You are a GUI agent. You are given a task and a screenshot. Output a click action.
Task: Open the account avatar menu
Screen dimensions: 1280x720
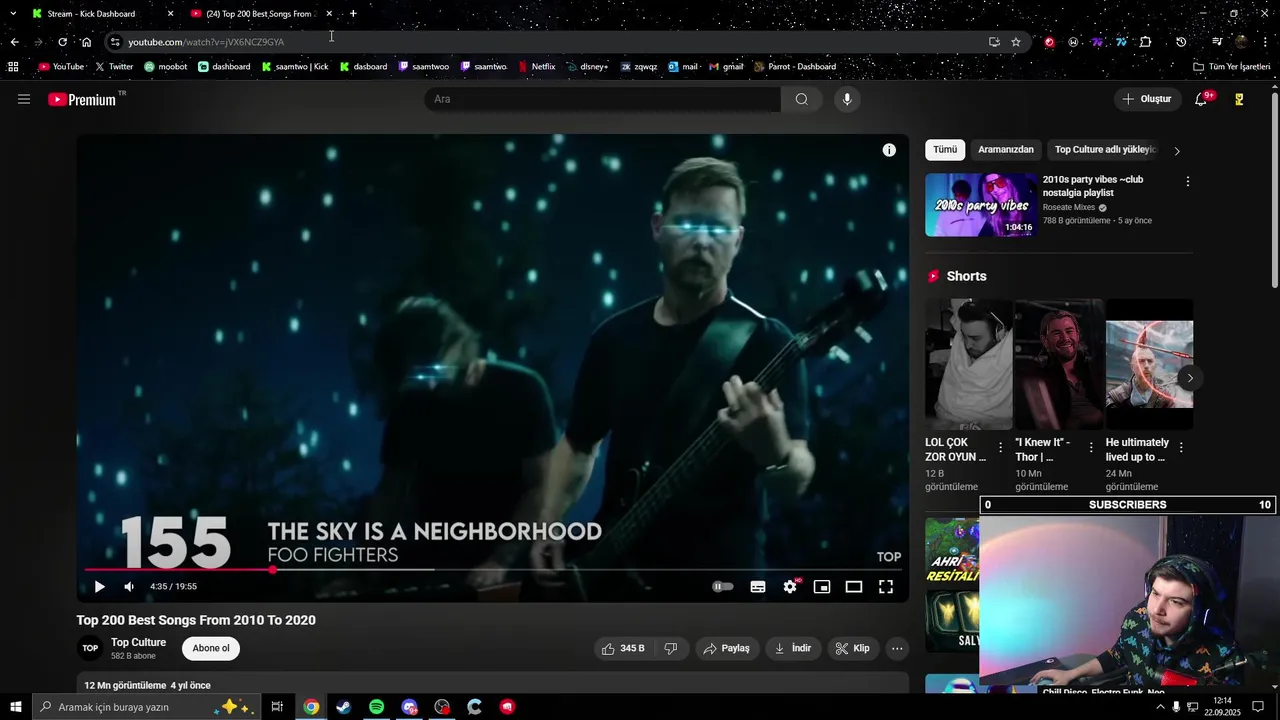click(x=1239, y=99)
